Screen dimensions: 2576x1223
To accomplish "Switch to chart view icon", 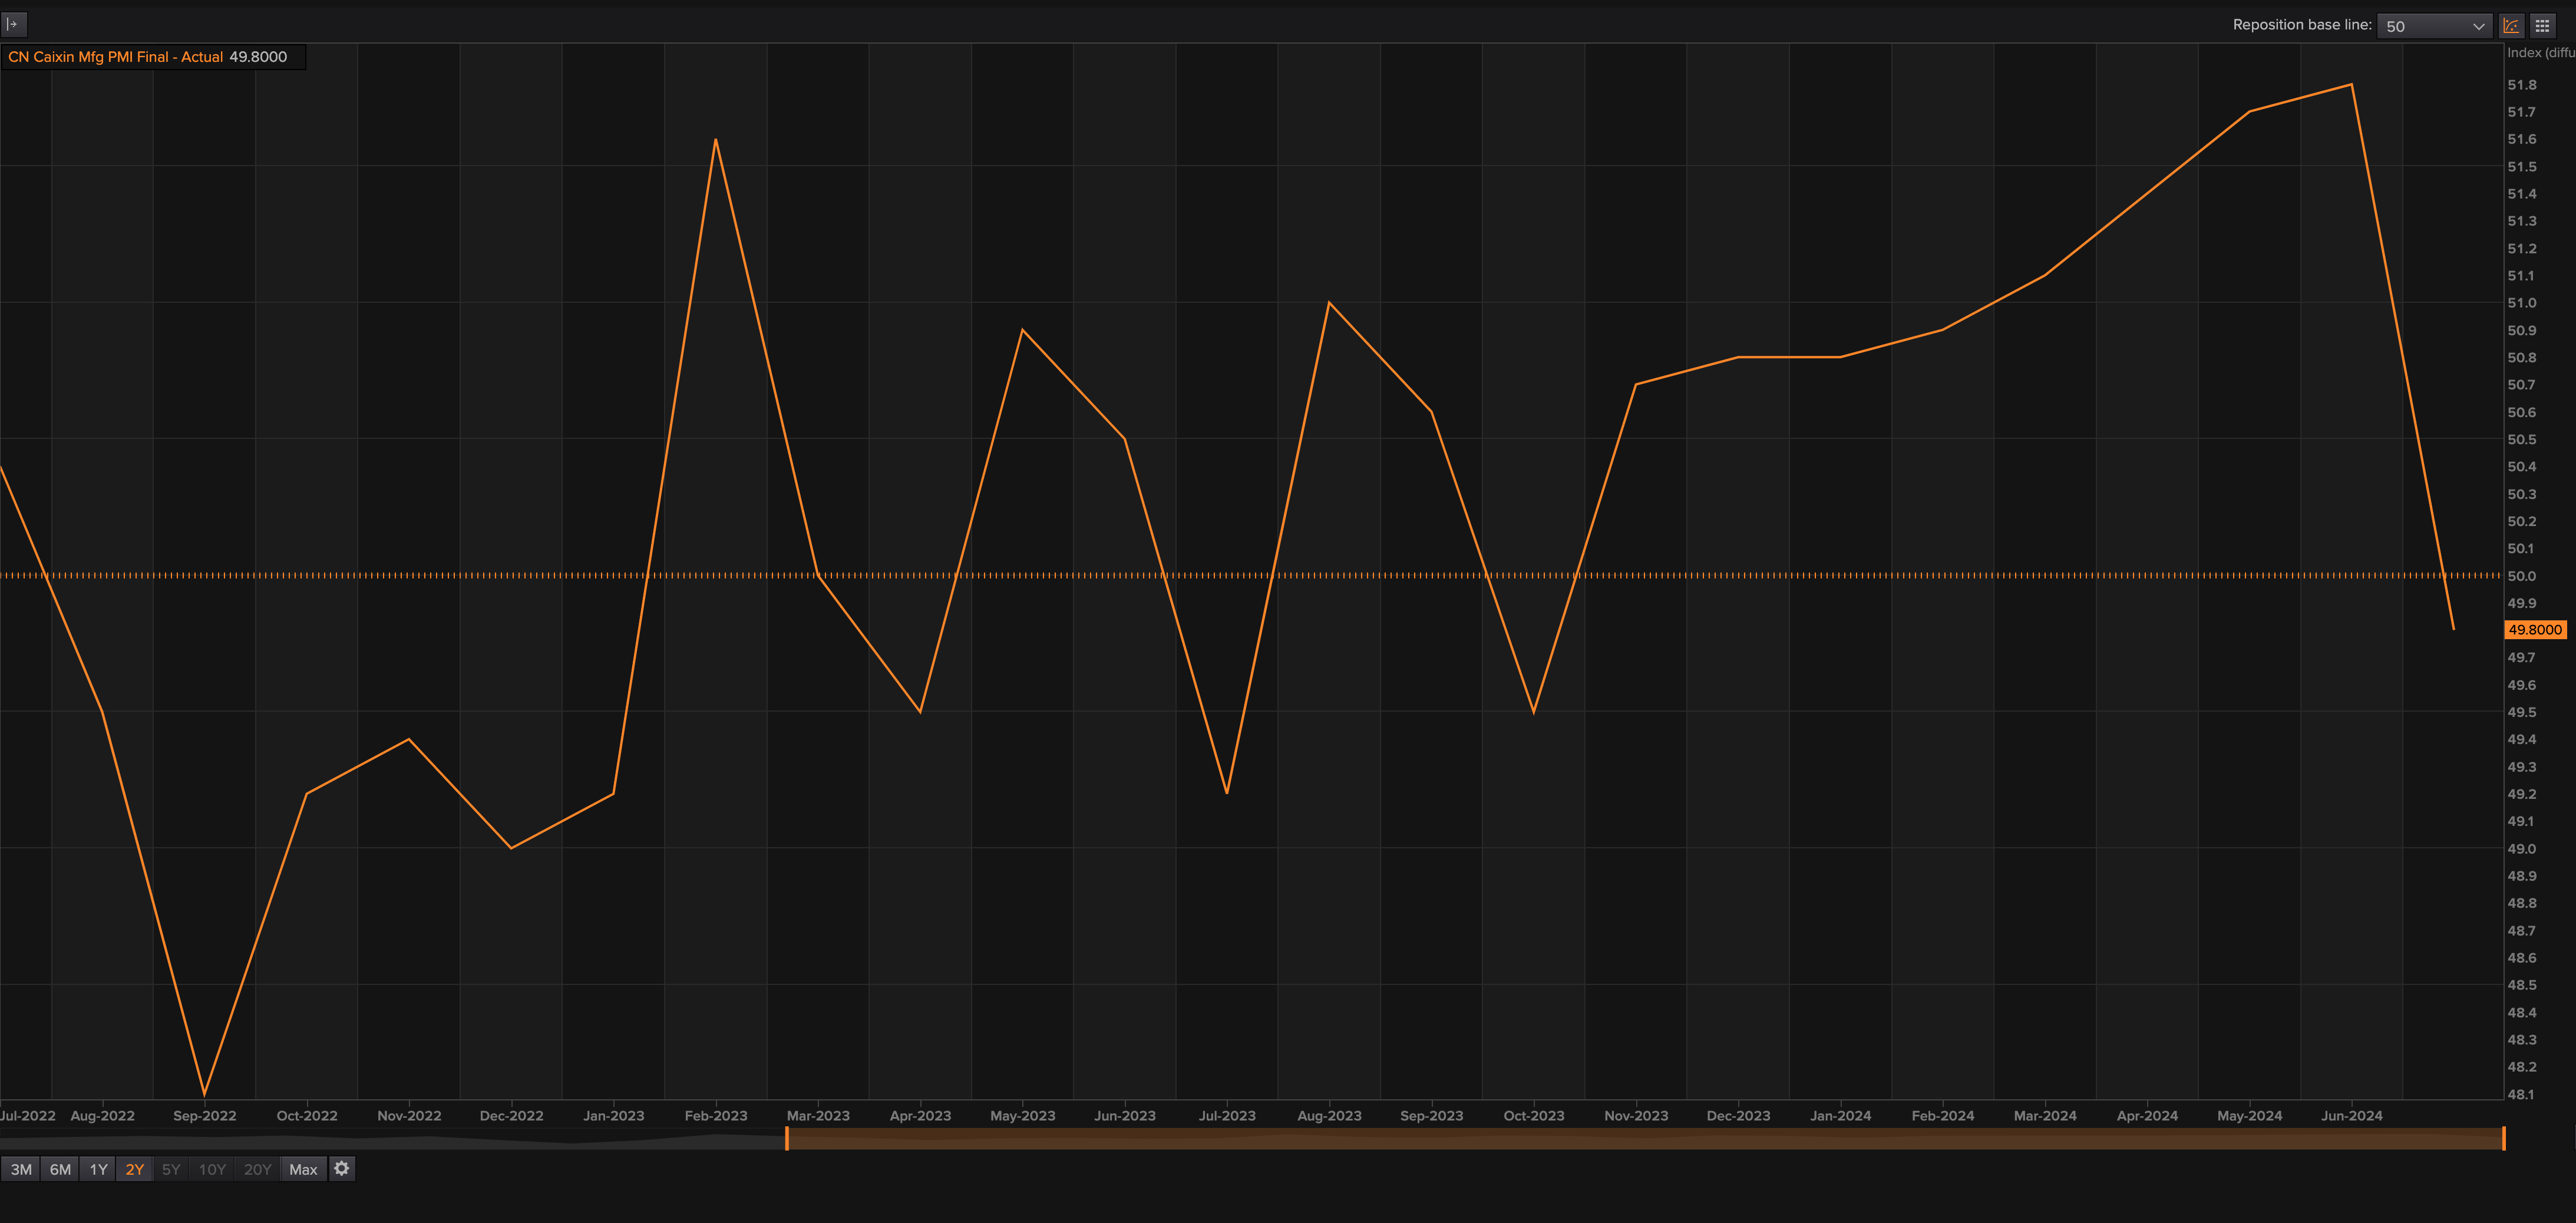I will [2511, 26].
